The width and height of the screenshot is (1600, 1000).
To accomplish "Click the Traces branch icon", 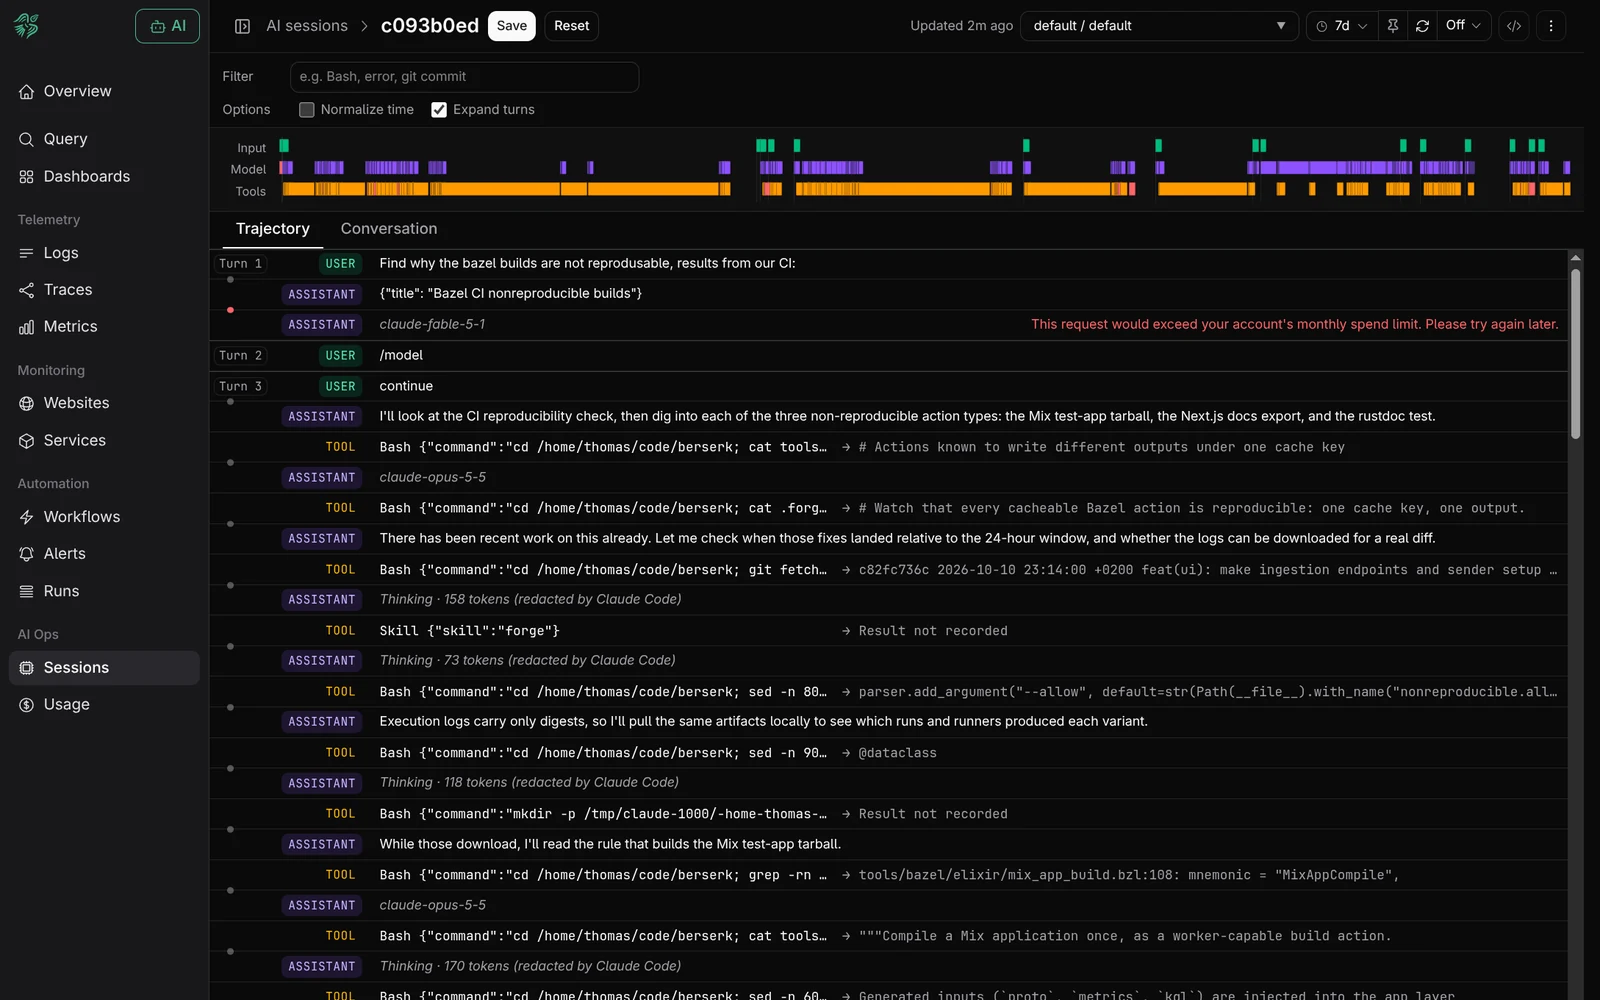I will click(x=27, y=290).
